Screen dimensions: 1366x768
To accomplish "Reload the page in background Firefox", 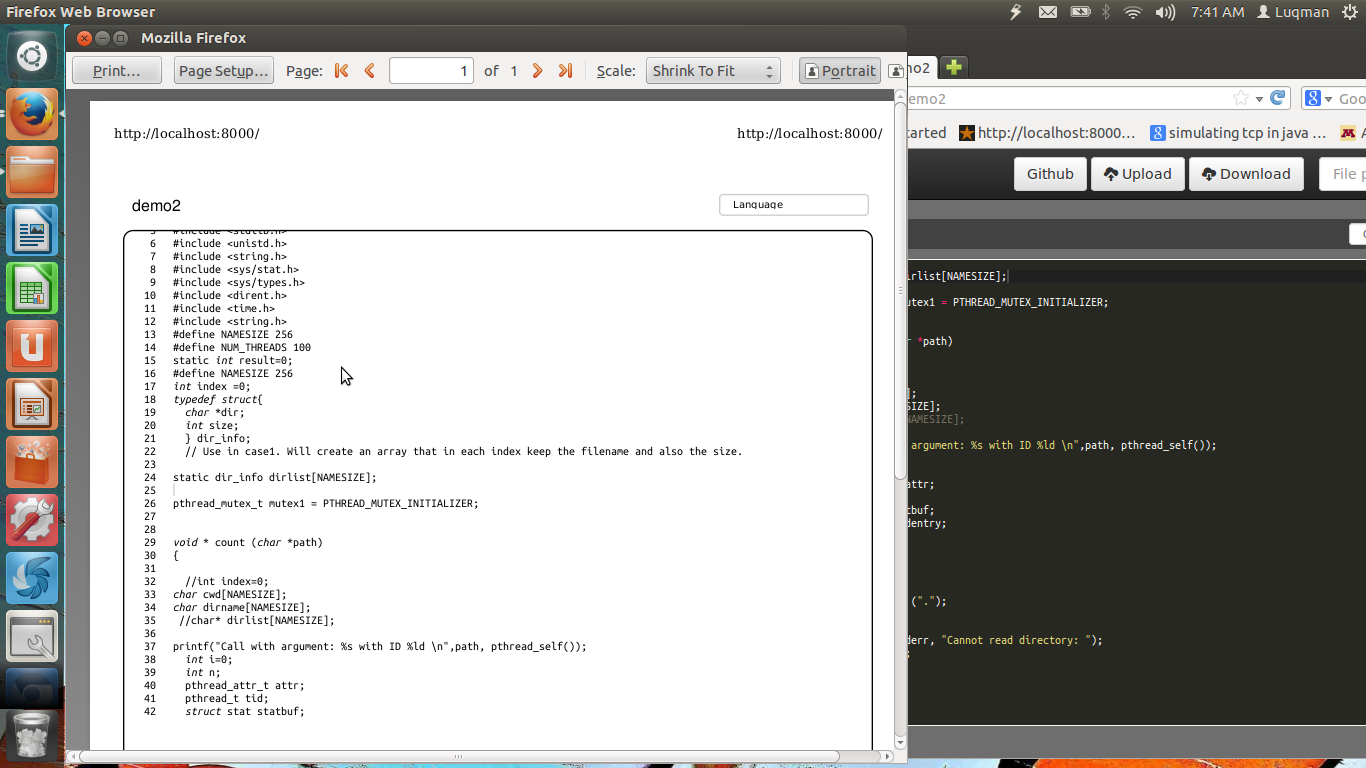I will coord(1277,98).
